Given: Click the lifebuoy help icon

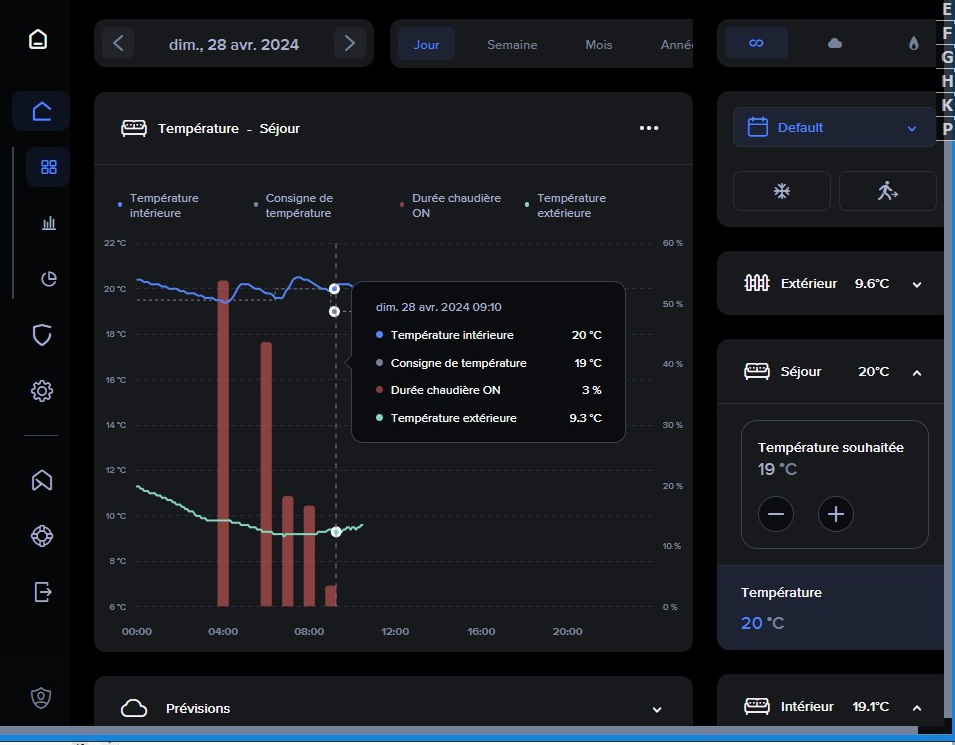Looking at the screenshot, I should point(41,536).
